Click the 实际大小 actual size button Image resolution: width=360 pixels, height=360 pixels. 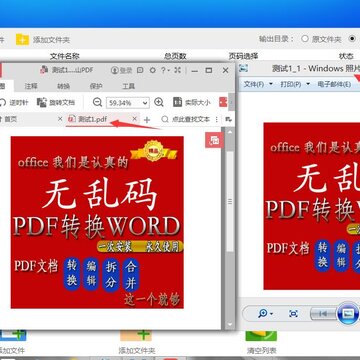click(192, 103)
